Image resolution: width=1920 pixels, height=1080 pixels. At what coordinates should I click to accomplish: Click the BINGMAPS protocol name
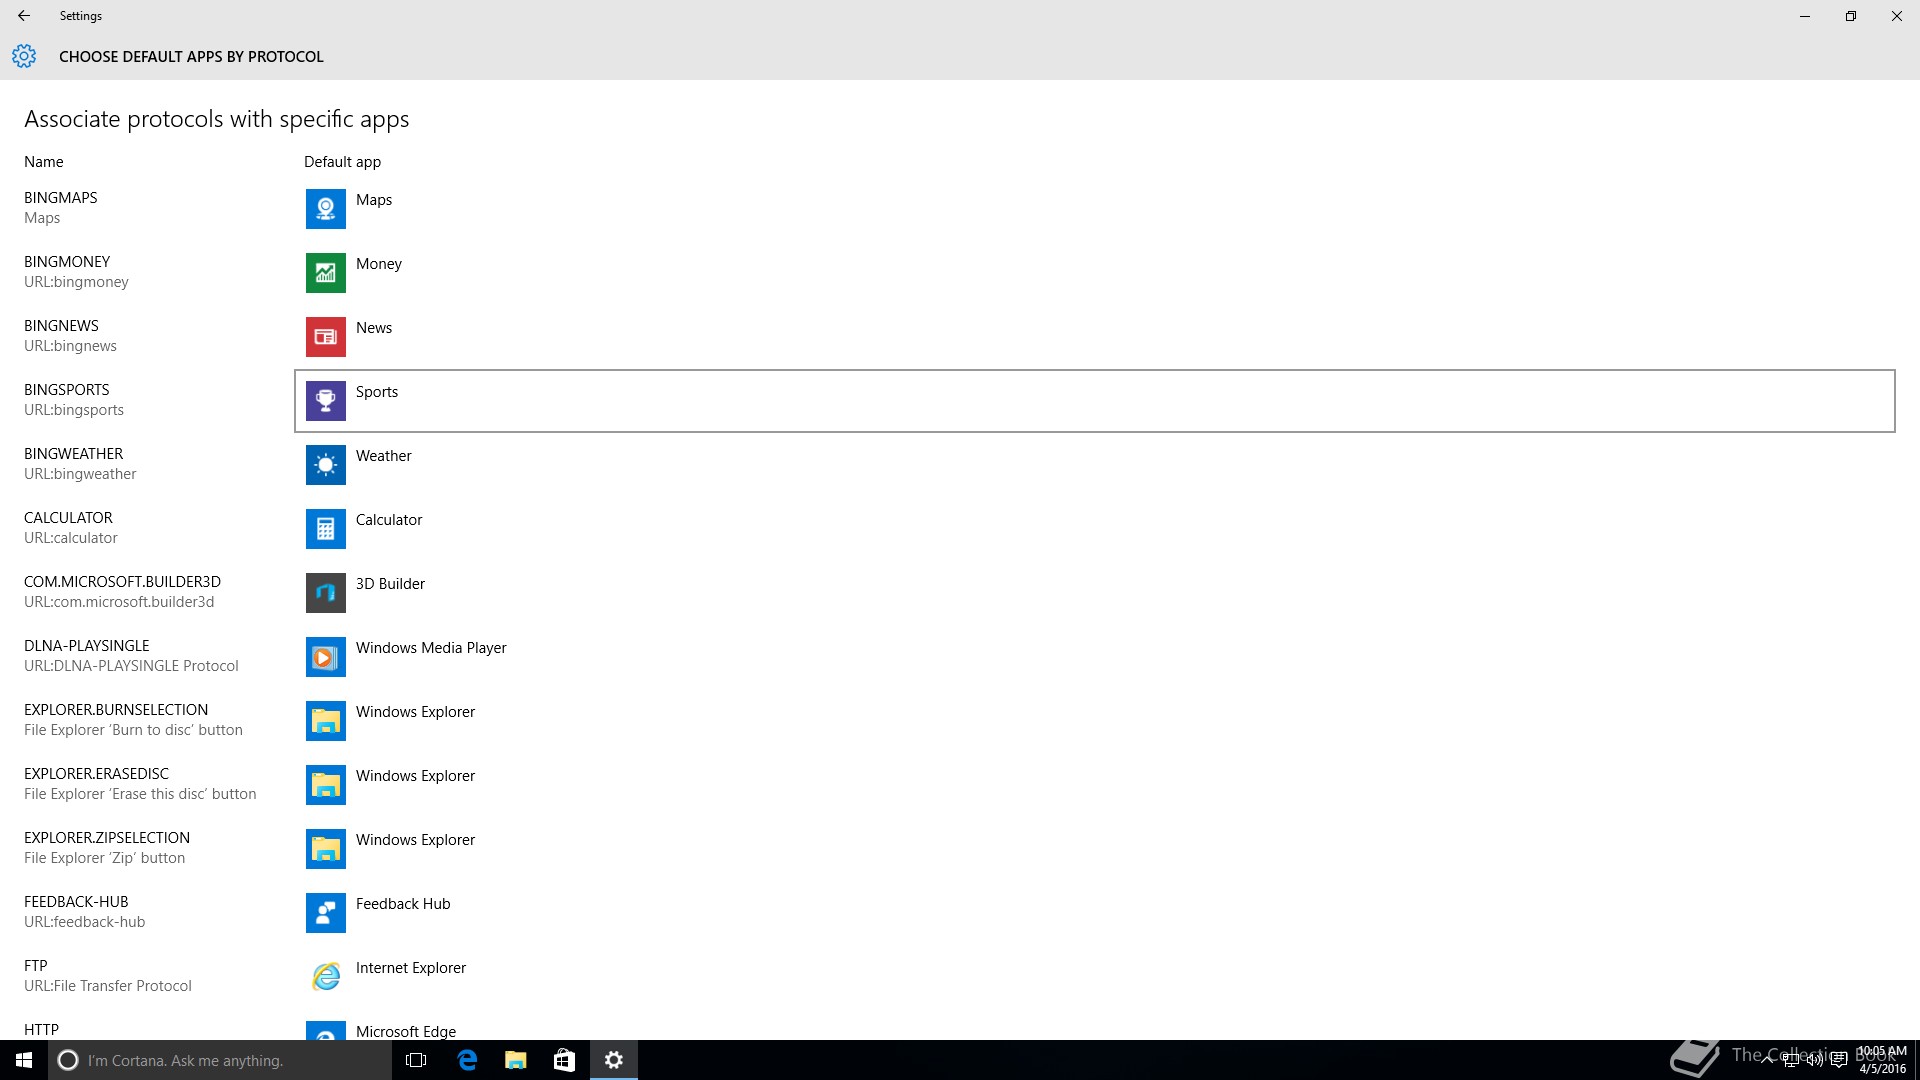pos(61,198)
